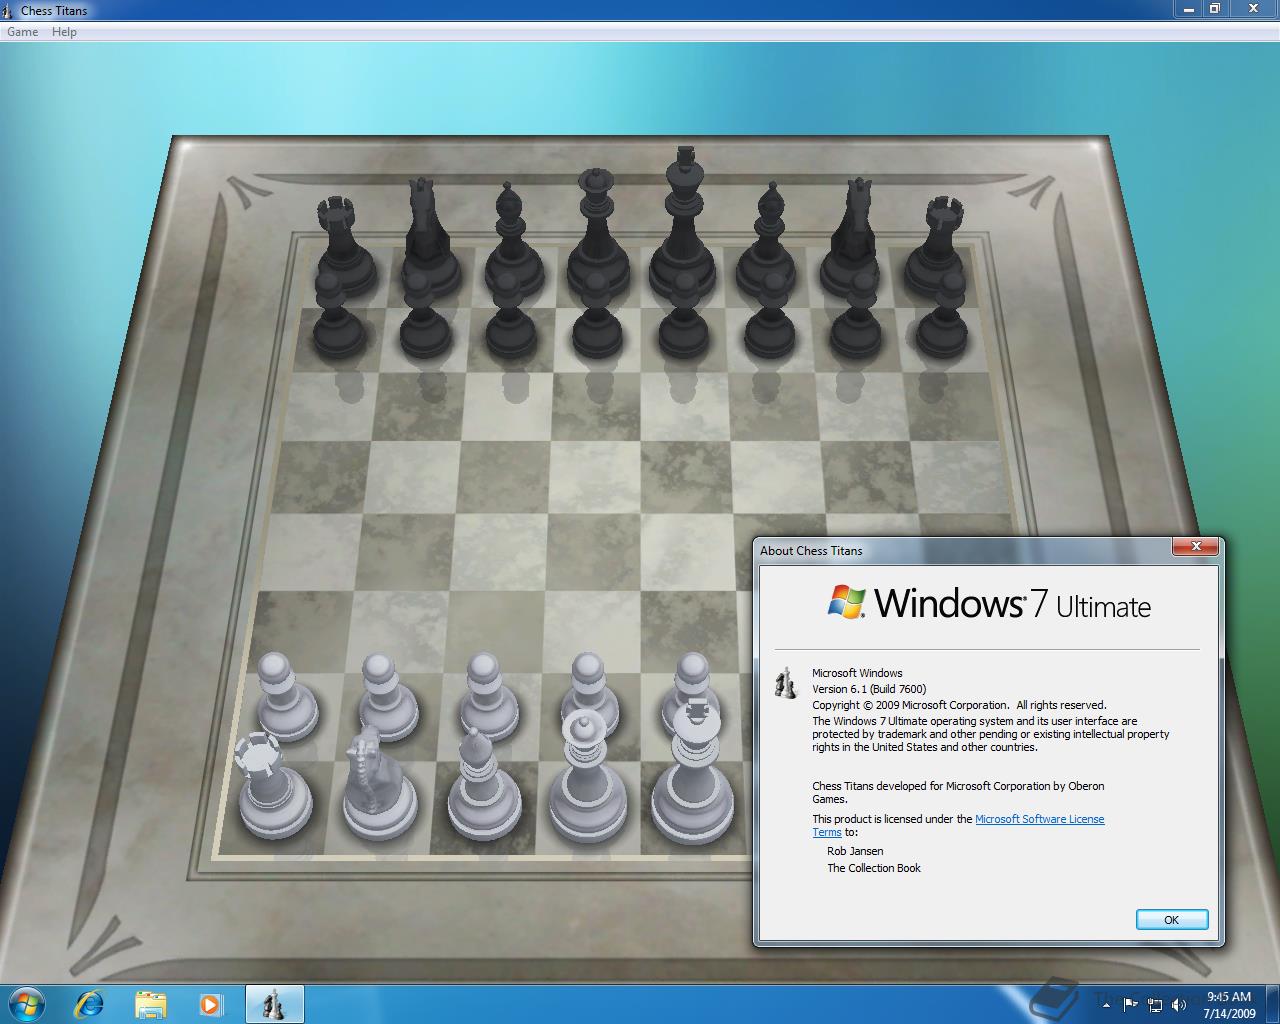Image resolution: width=1280 pixels, height=1024 pixels.
Task: Open the Game menu
Action: [22, 32]
